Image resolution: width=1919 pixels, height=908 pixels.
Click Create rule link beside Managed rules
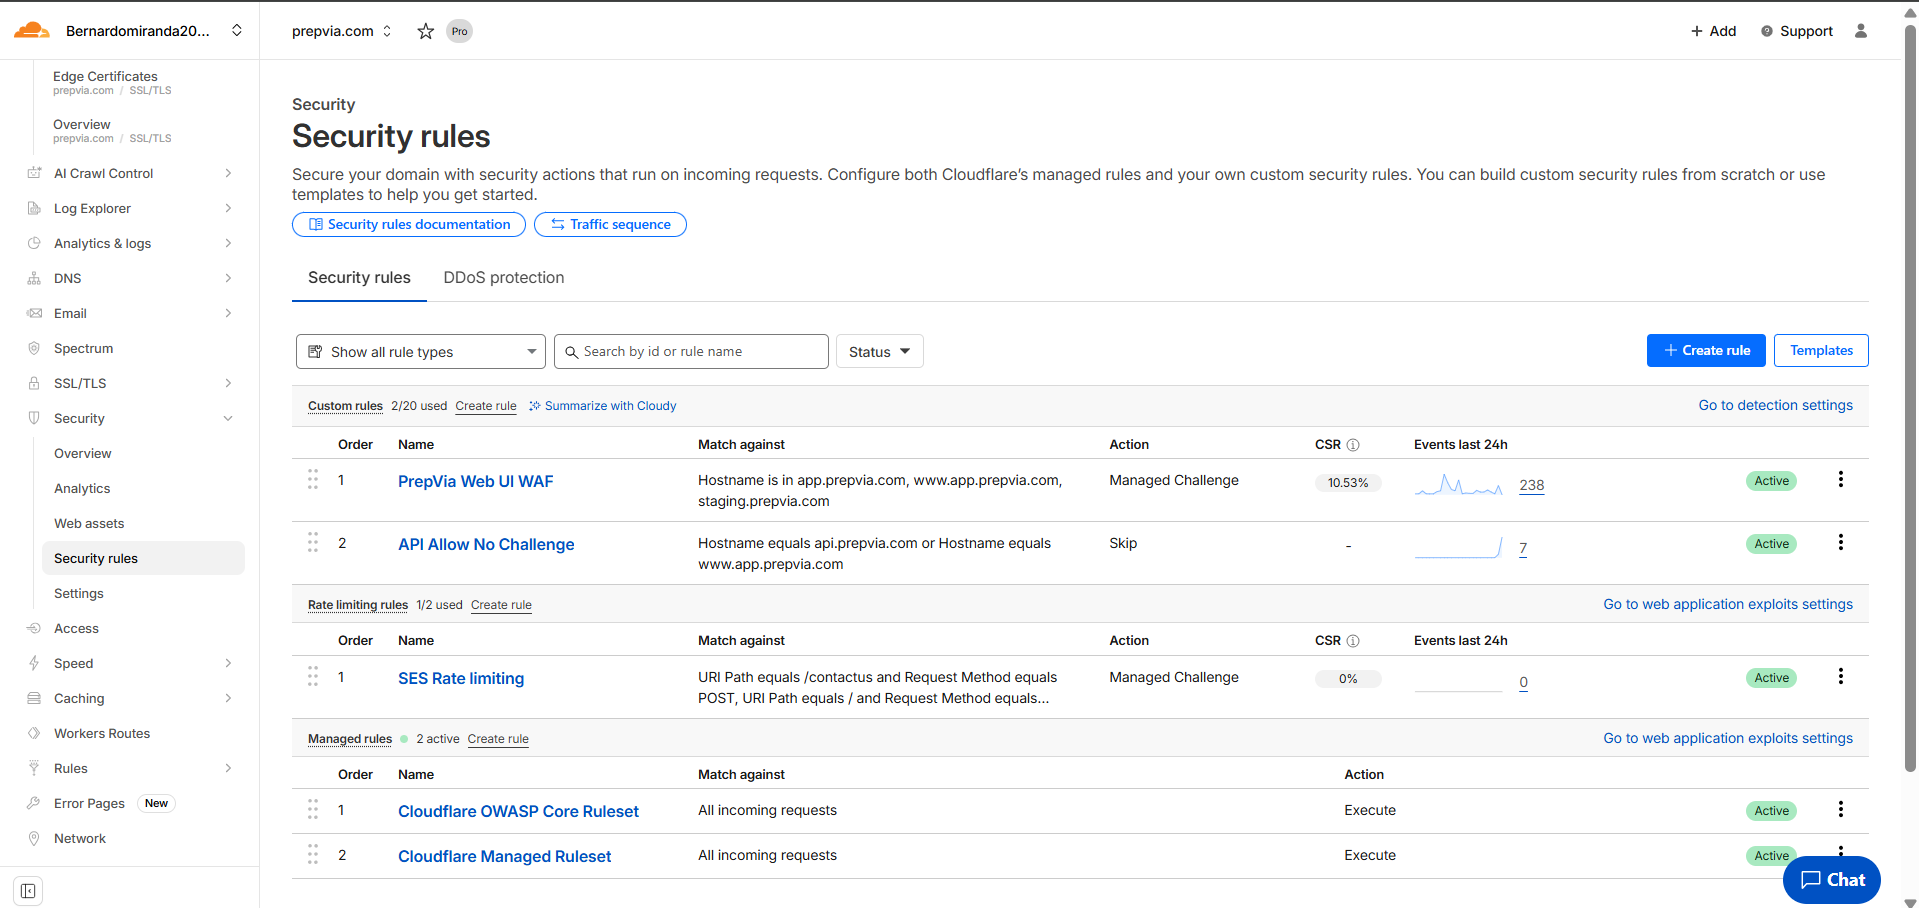[498, 739]
